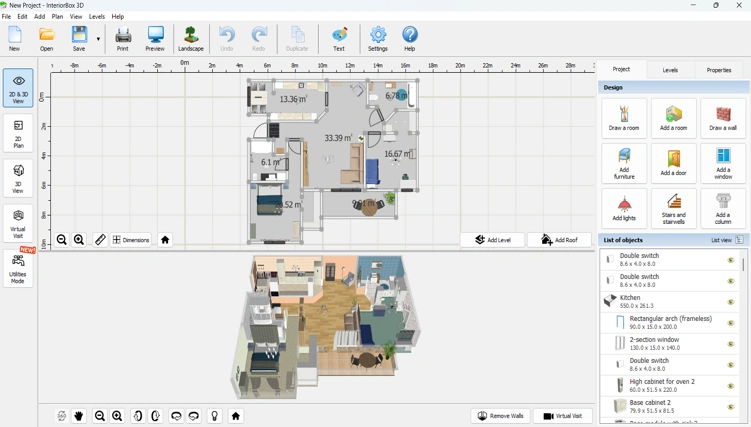Choose Draw a wall in Design panel
The height and width of the screenshot is (427, 751).
(723, 118)
